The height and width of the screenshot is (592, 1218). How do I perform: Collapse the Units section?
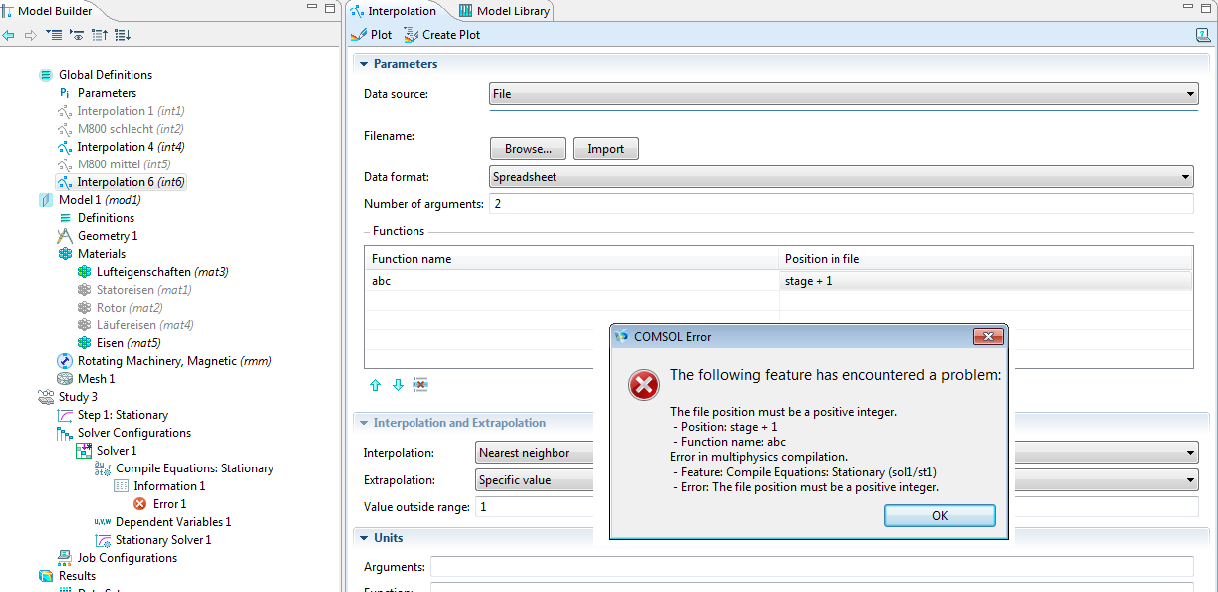364,538
